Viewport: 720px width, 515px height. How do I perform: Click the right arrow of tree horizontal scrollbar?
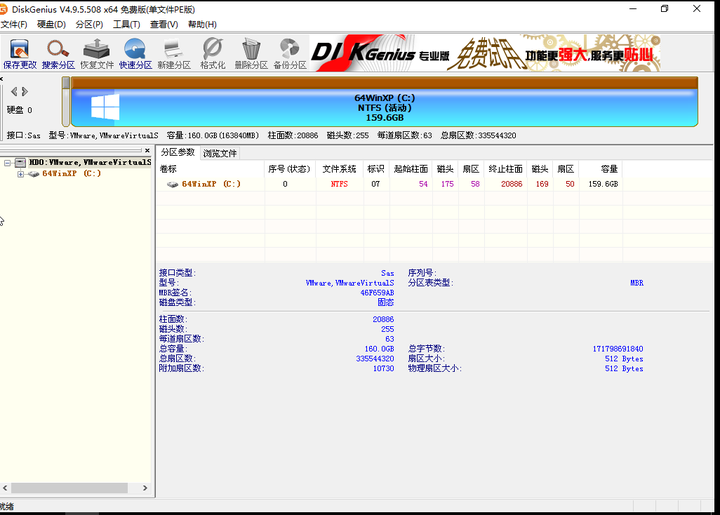(145, 488)
